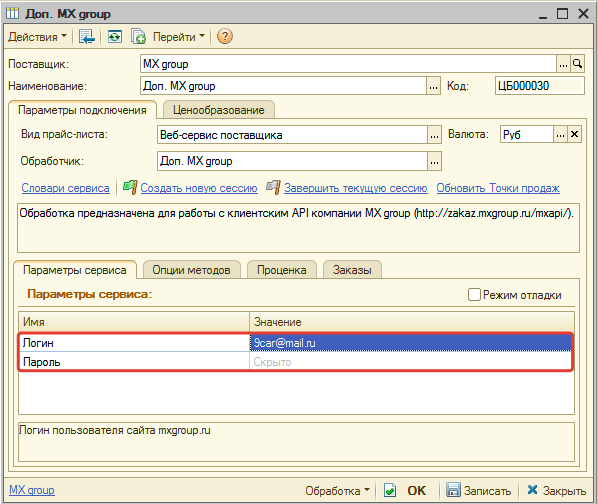Open the Обработка dropdown at the bottom
The image size is (598, 504).
click(337, 490)
